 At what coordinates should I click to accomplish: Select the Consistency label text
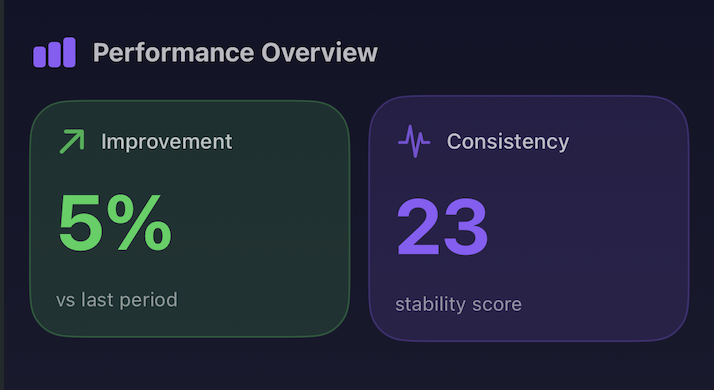click(508, 142)
